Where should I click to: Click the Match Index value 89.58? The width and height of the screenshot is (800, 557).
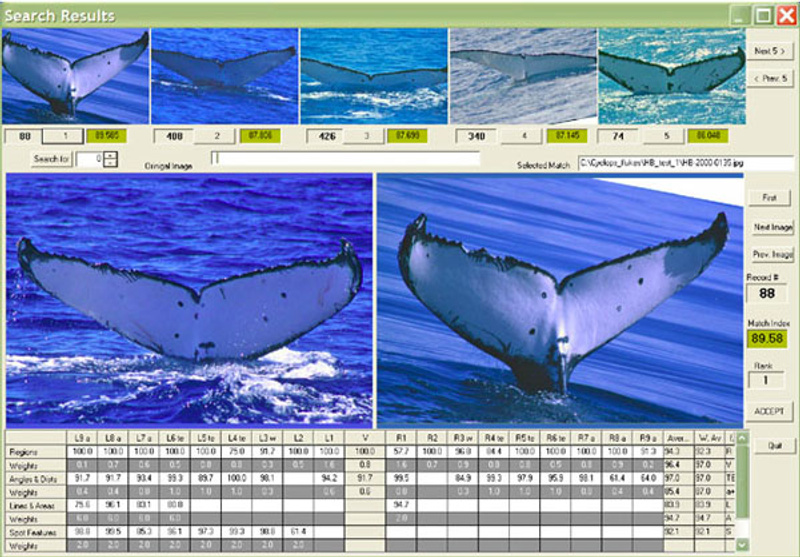767,339
